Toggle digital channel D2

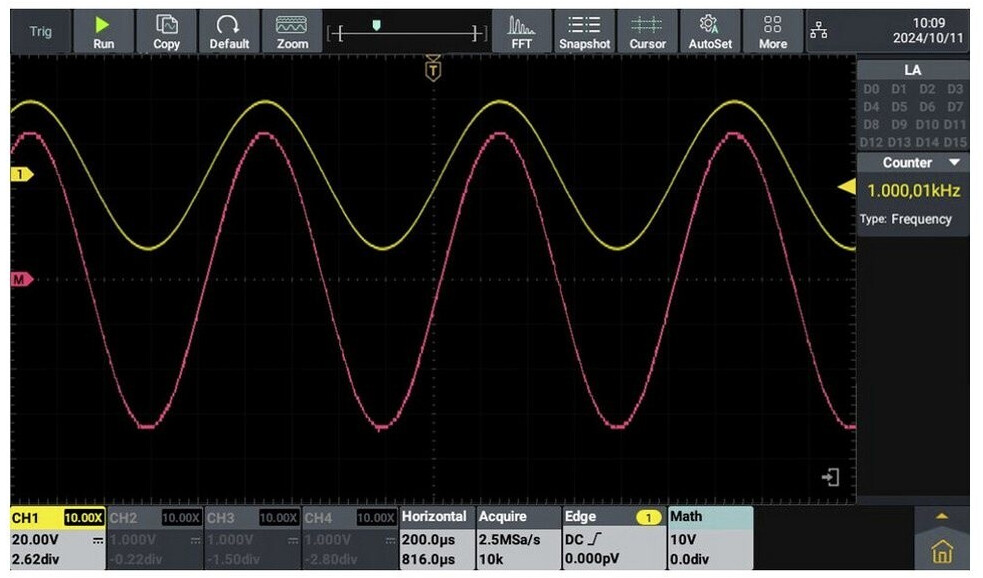coord(927,89)
